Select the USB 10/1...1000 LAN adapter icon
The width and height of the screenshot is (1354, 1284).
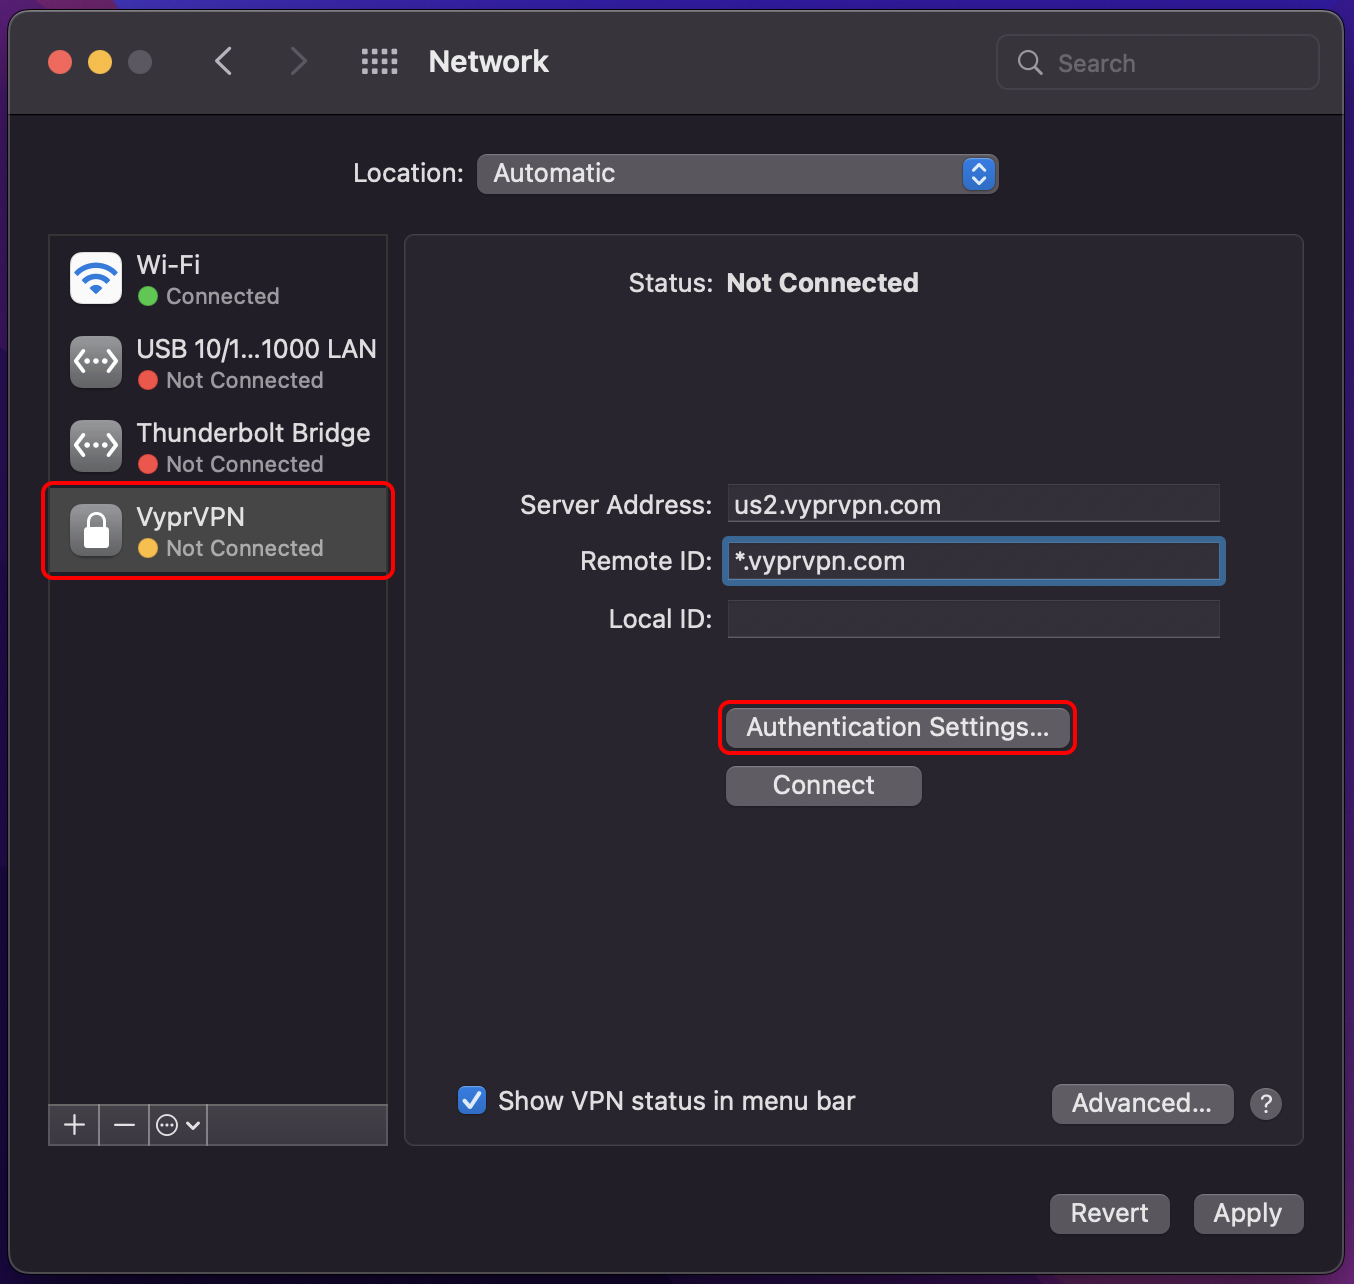point(95,362)
